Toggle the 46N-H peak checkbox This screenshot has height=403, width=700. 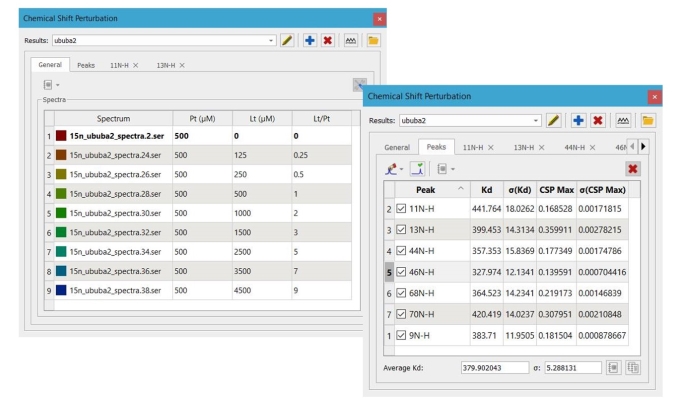(401, 271)
